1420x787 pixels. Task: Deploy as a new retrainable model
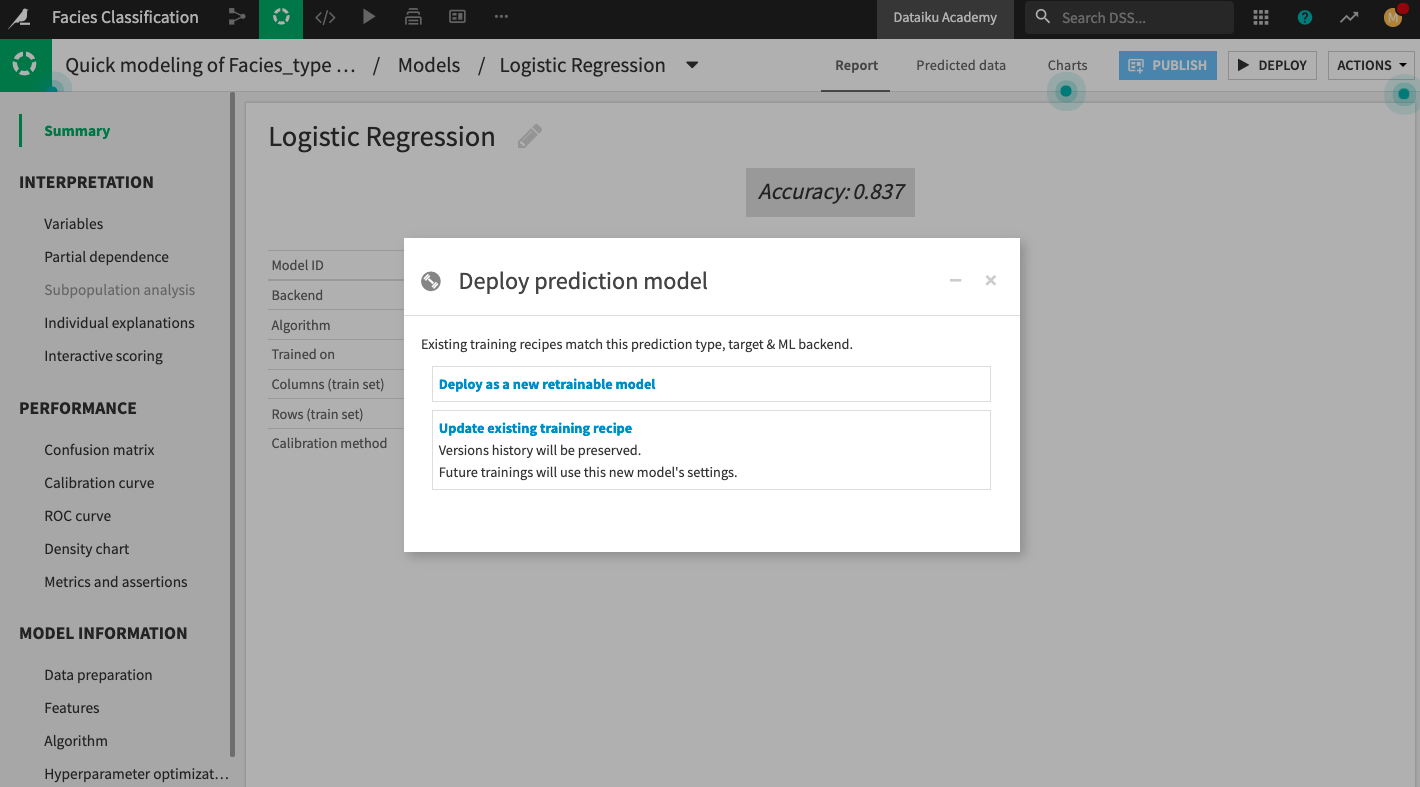click(546, 384)
